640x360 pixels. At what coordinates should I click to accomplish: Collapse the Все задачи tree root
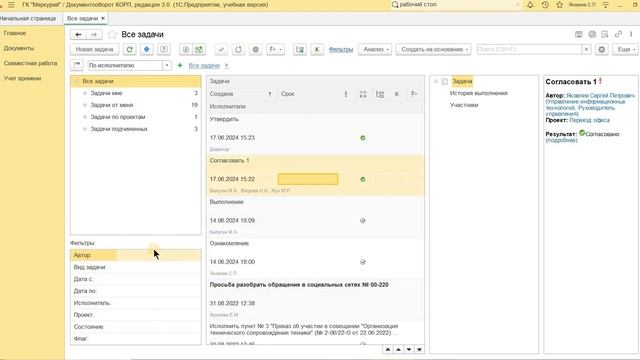(76, 81)
